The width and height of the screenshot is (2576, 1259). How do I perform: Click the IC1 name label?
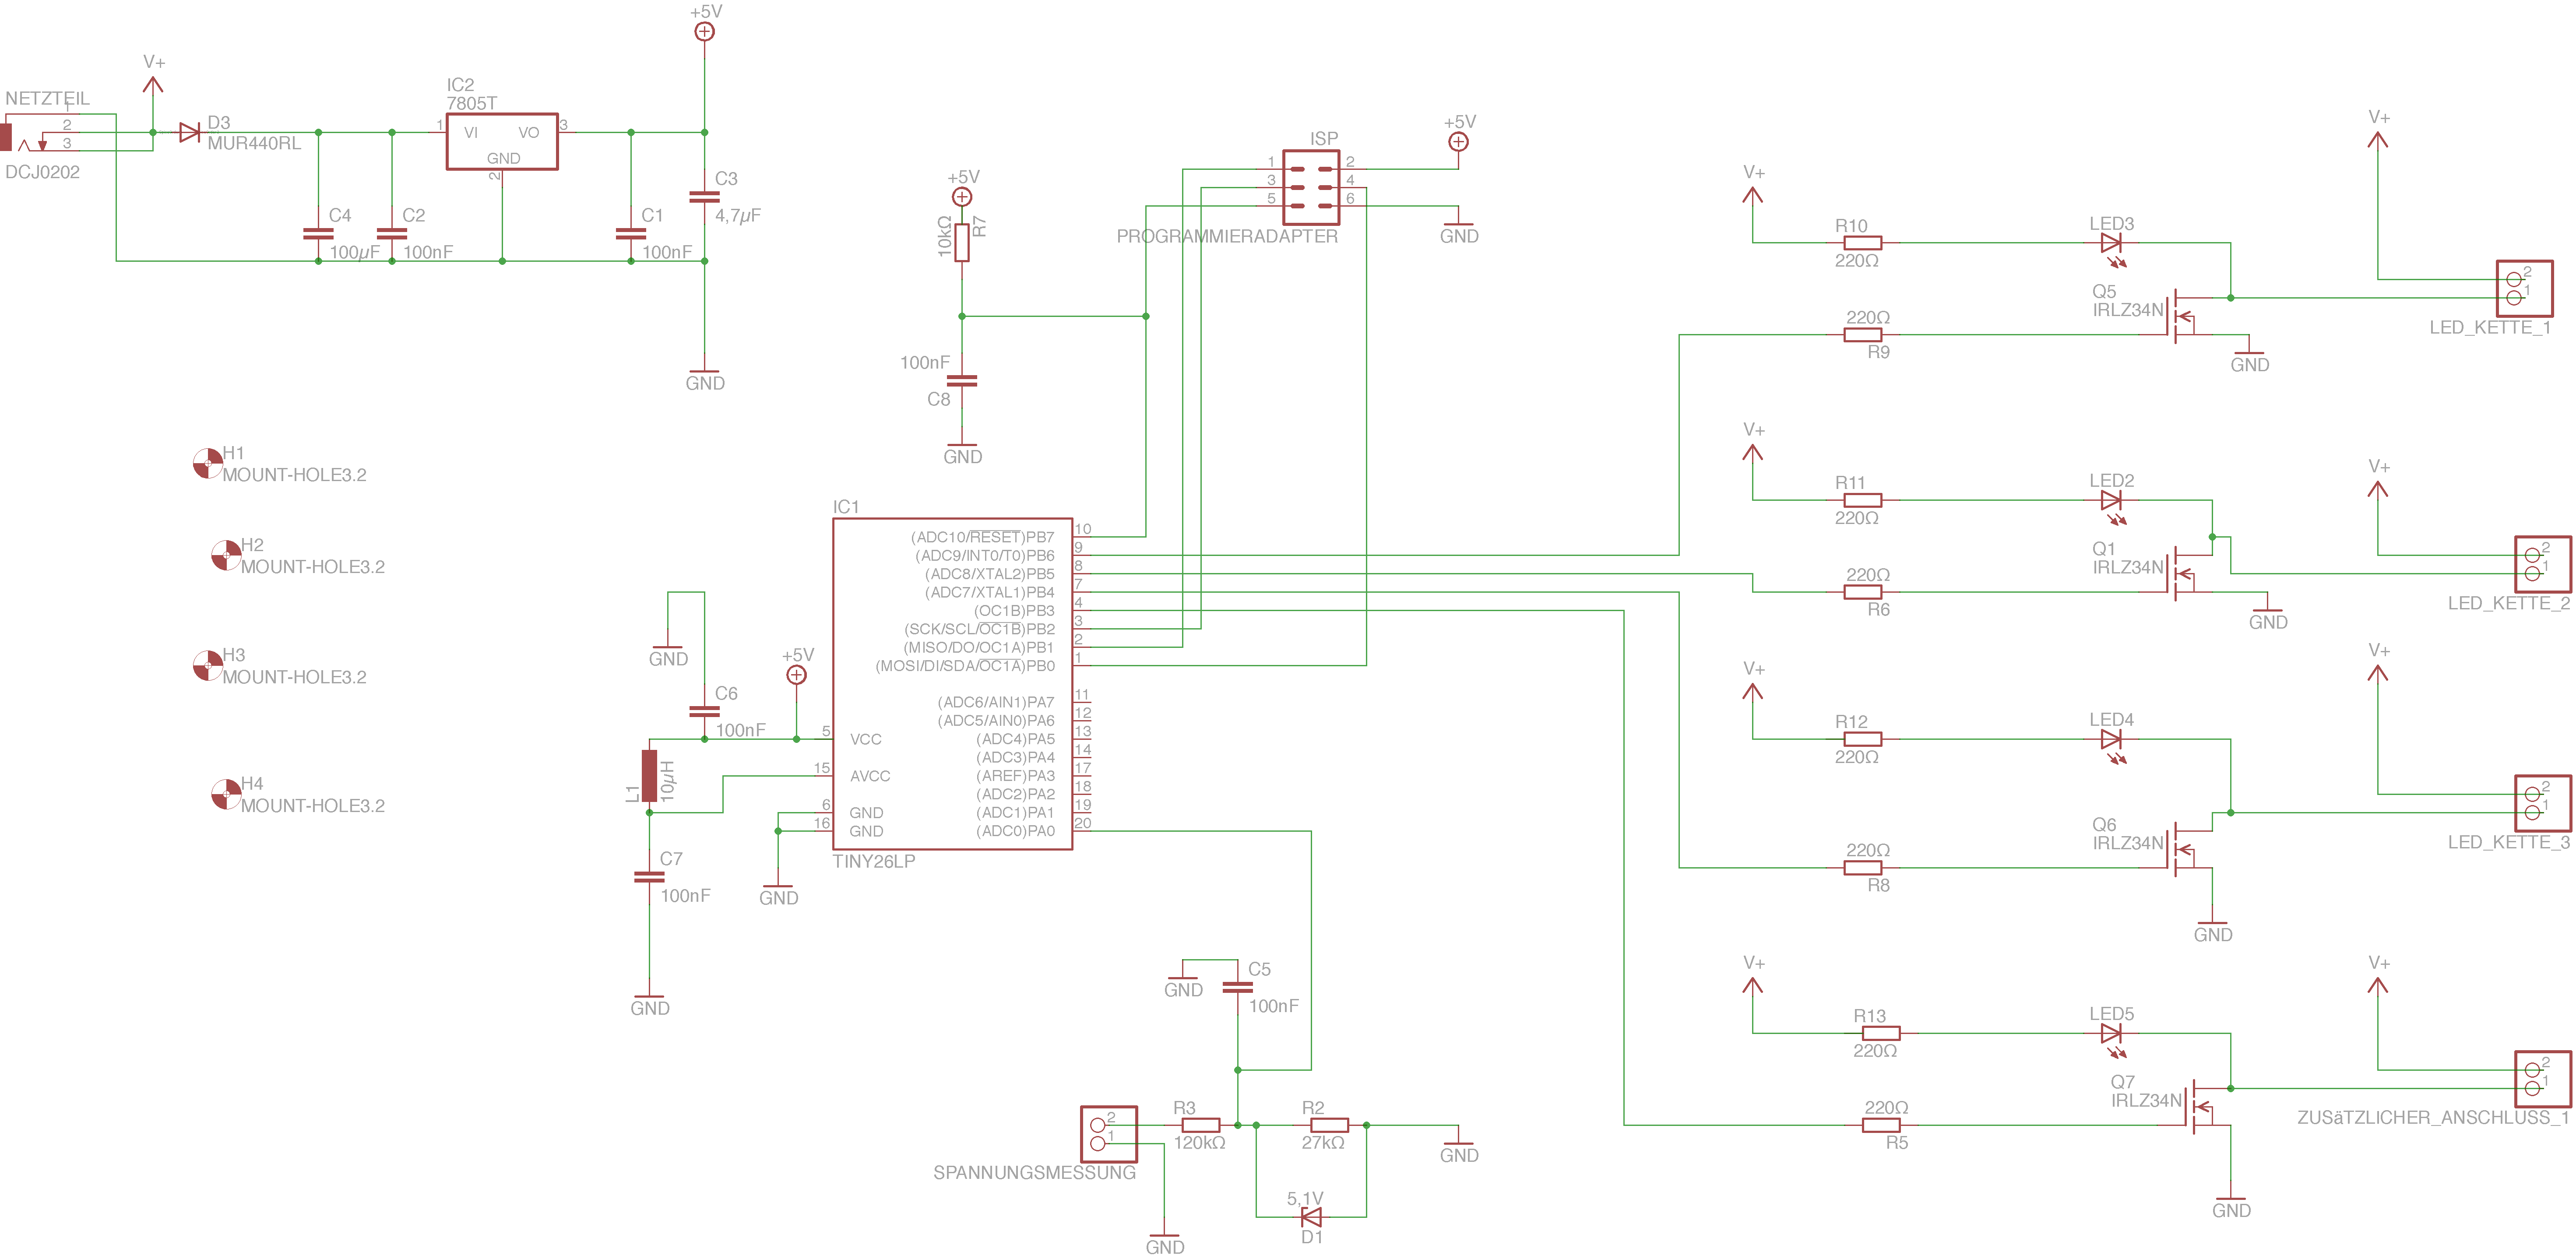point(846,507)
